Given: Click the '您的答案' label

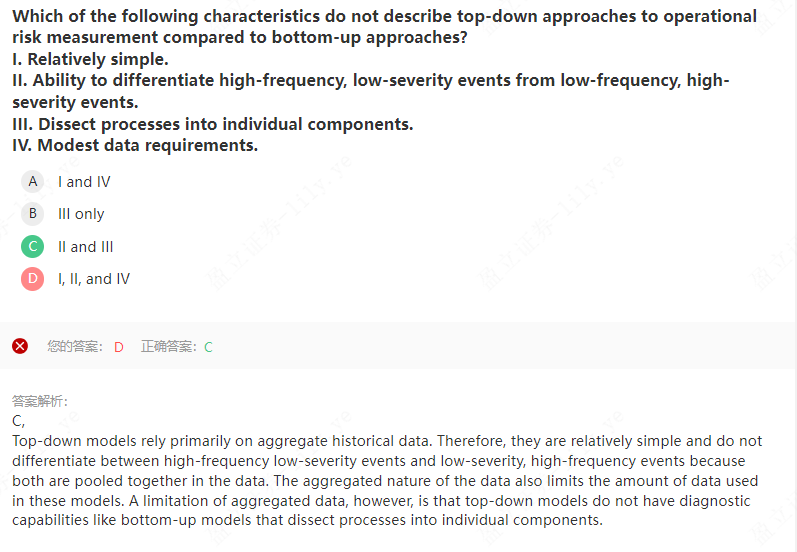Looking at the screenshot, I should pyautogui.click(x=74, y=347).
